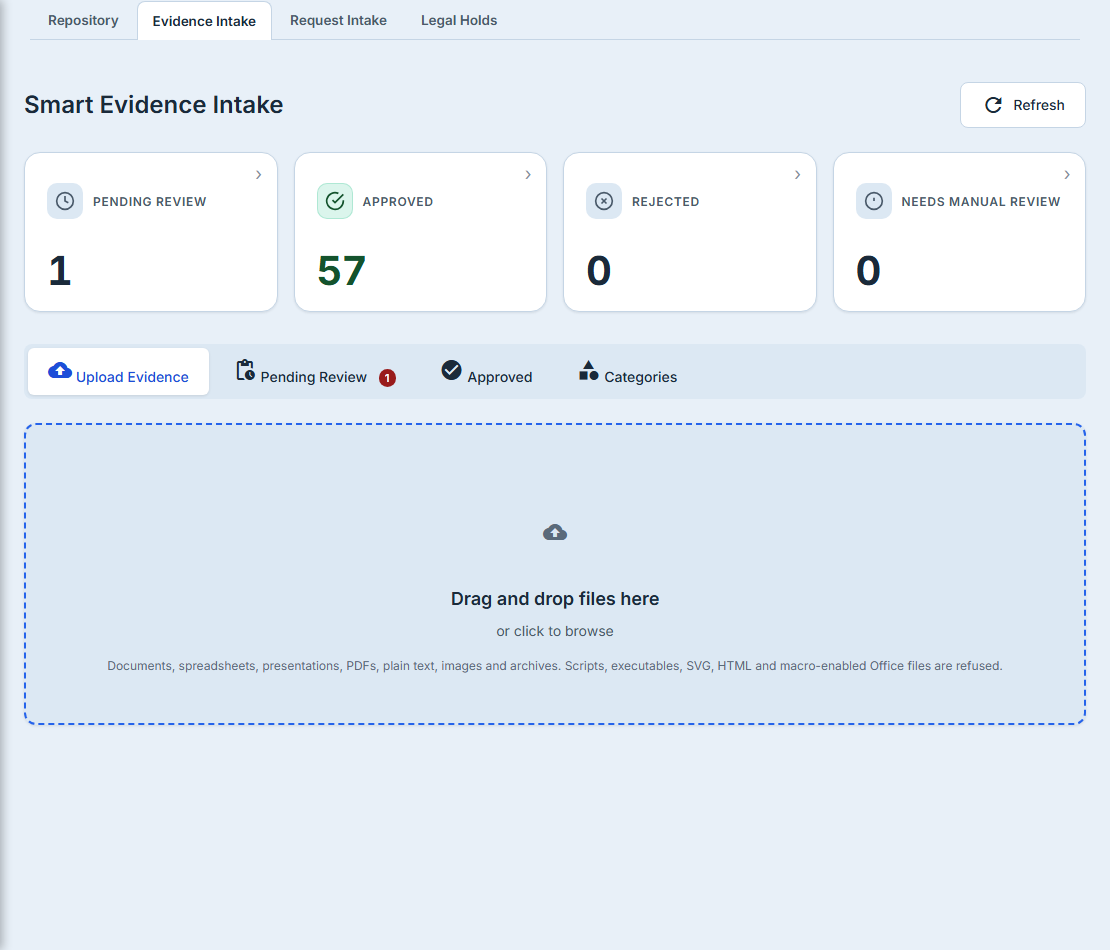Click the circular refresh arrow icon
Viewport: 1110px width, 950px height.
tap(993, 105)
